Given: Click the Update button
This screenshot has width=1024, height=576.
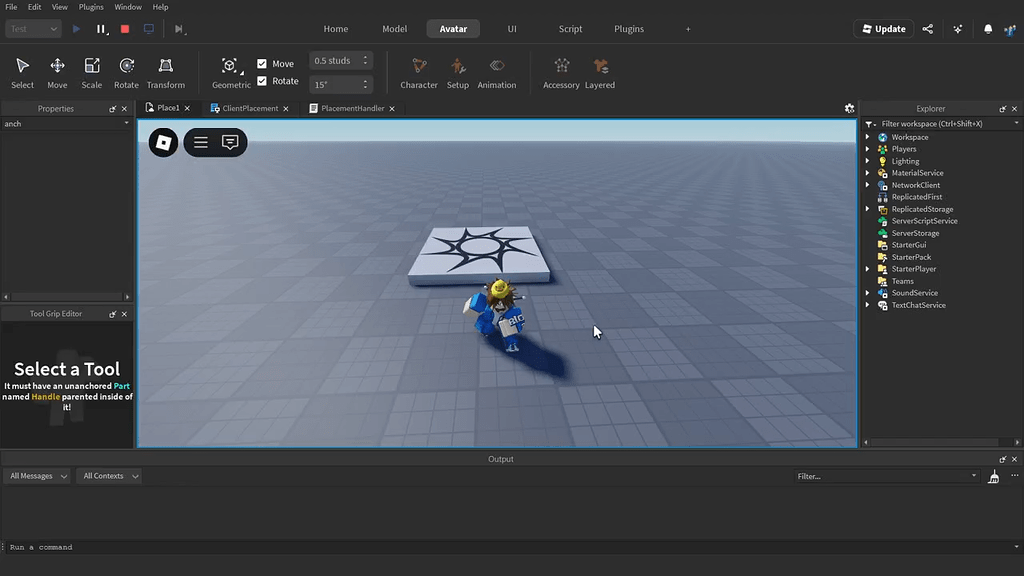Looking at the screenshot, I should point(883,29).
